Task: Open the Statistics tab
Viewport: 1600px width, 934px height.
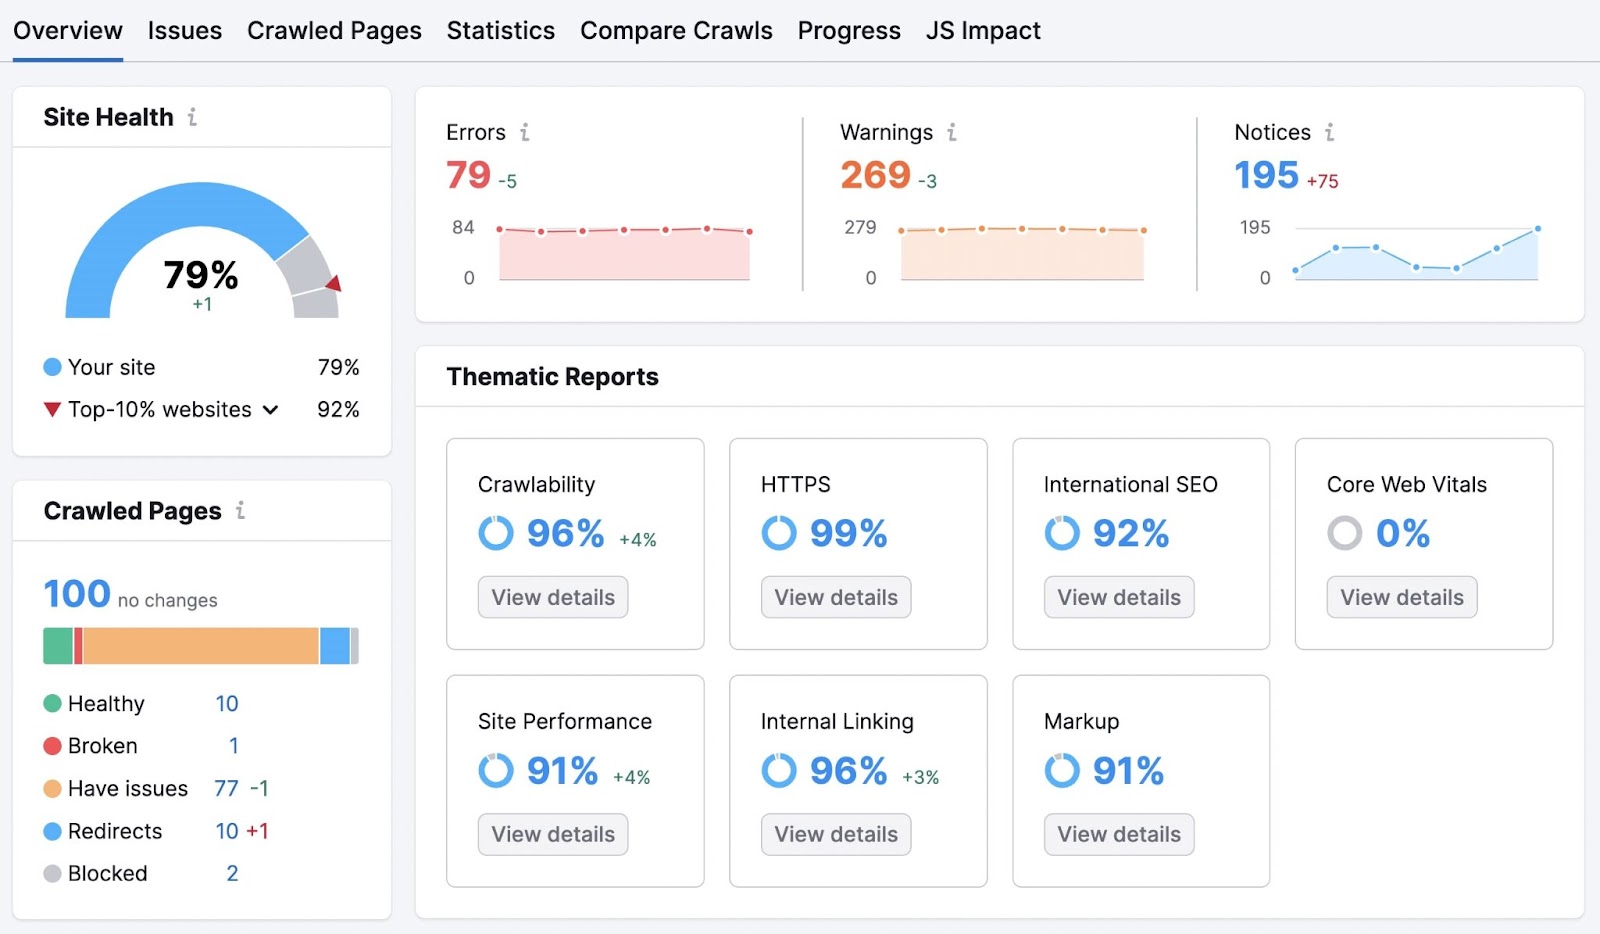Action: pos(501,30)
